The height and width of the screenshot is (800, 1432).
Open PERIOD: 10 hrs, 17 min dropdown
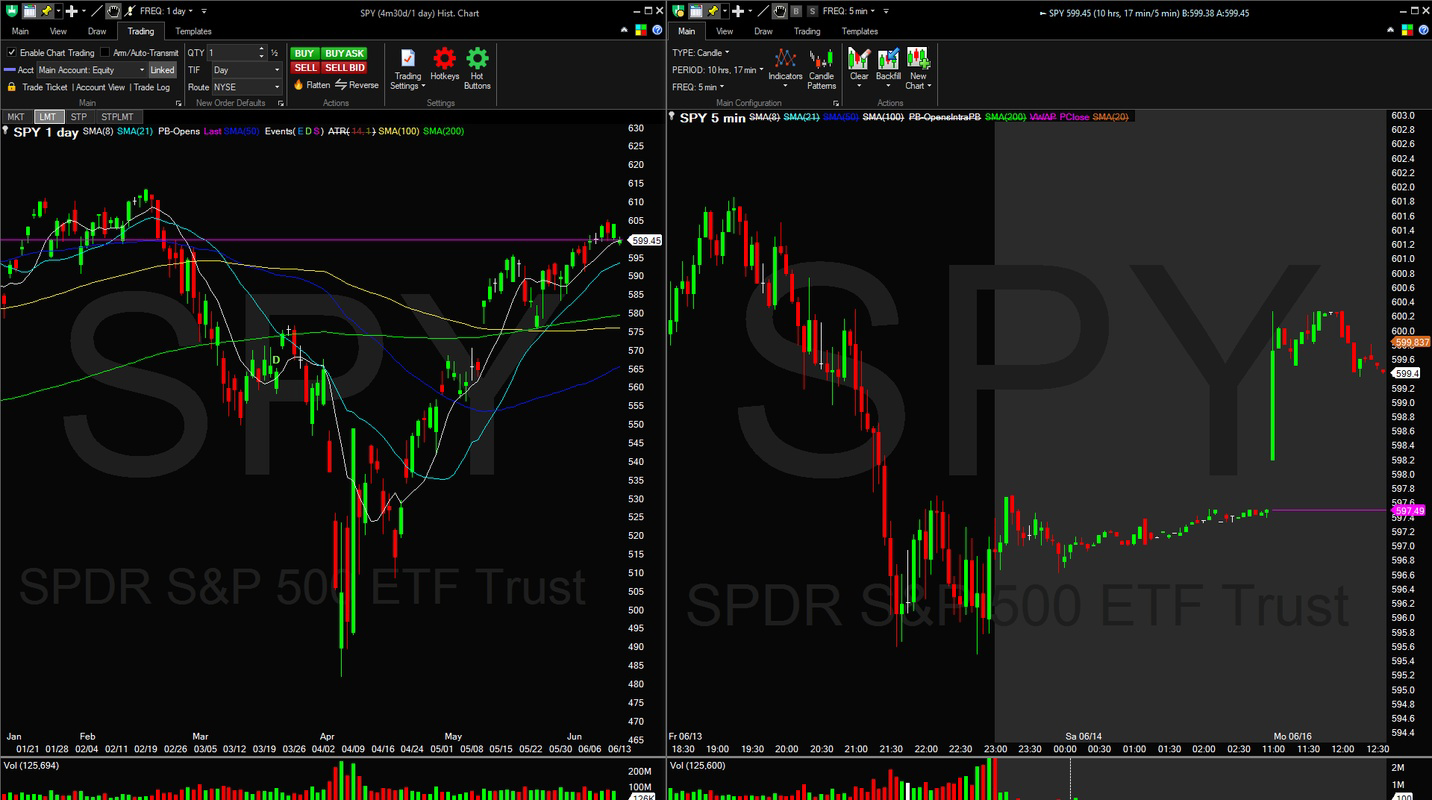click(717, 70)
